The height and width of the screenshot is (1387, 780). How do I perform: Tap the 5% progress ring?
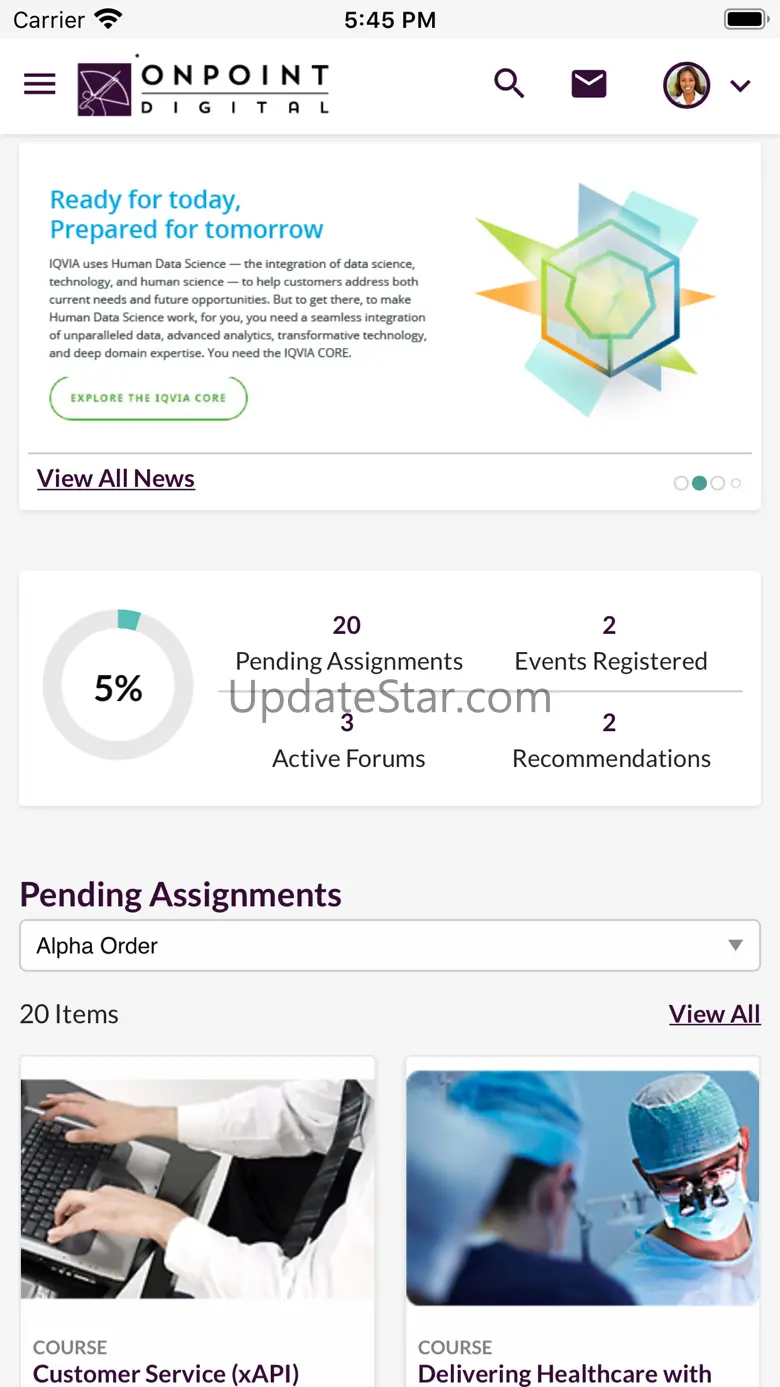118,686
